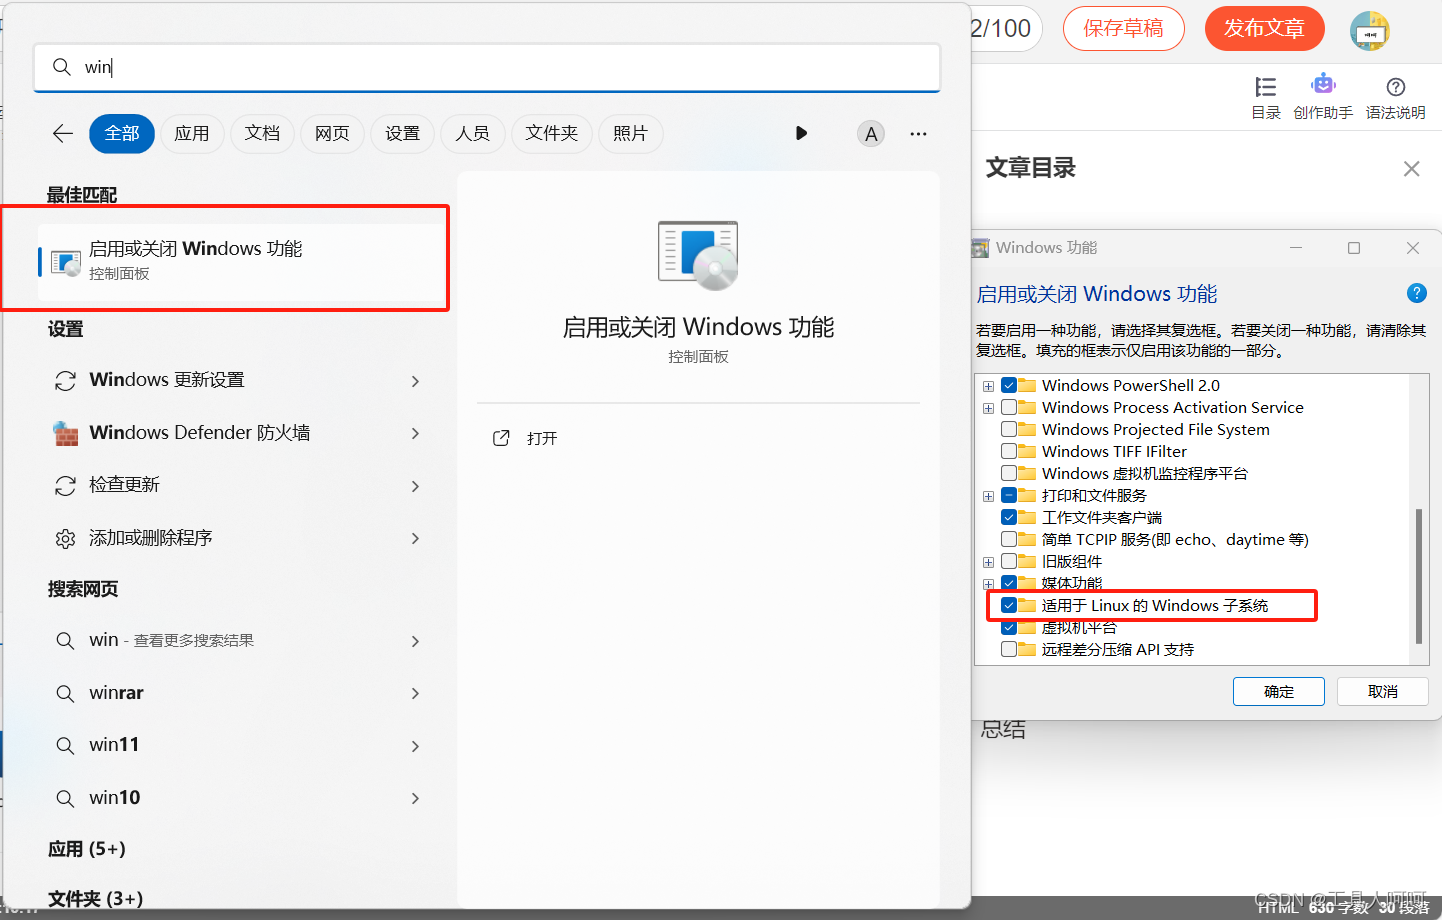1442x920 pixels.
Task: Maximize the Windows 功能 dialog
Action: click(1354, 248)
